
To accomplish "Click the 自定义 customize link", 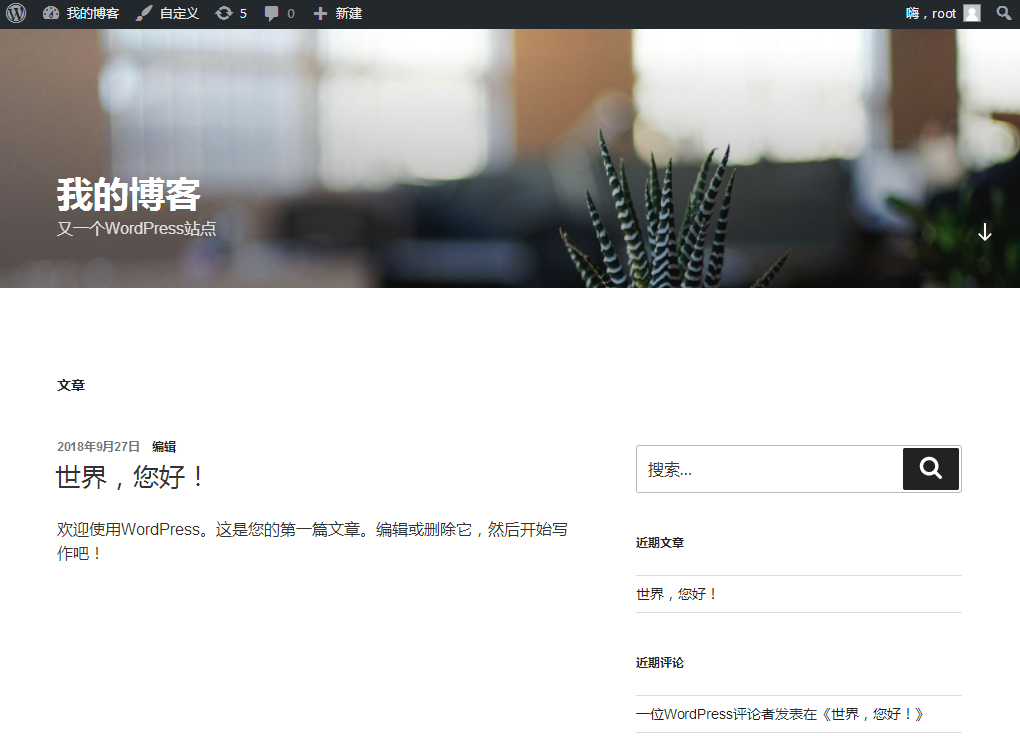I will (x=167, y=13).
